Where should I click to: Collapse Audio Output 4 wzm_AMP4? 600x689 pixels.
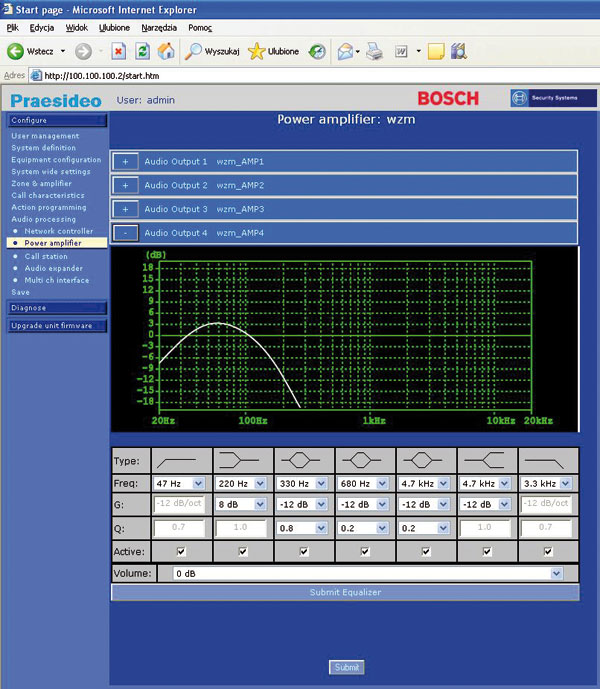click(x=125, y=233)
